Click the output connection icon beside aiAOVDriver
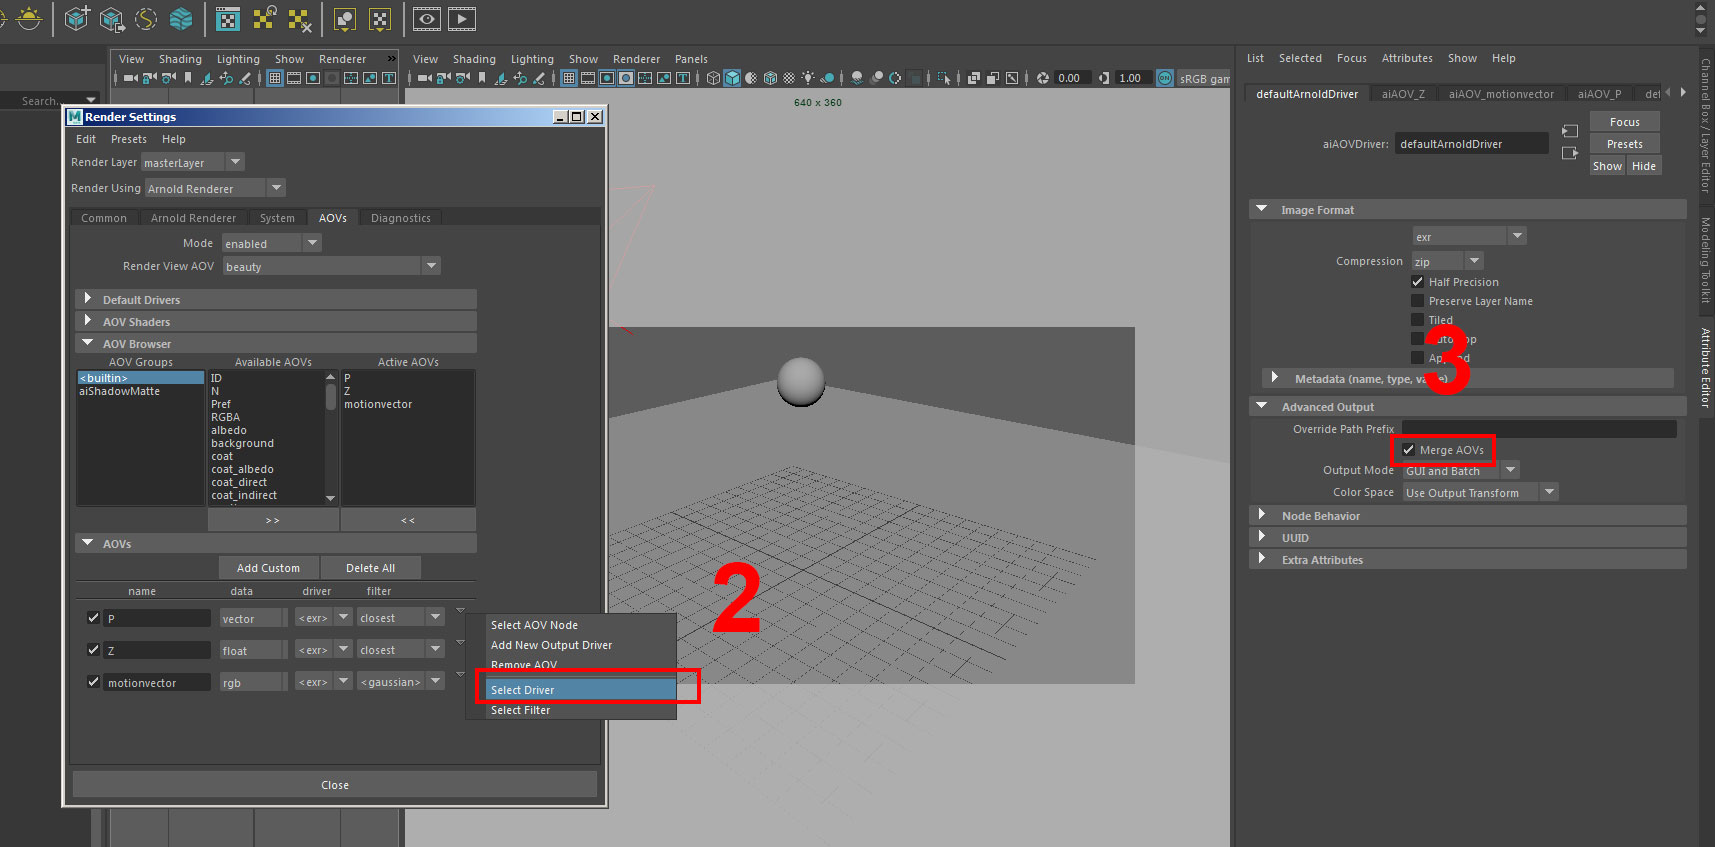 pyautogui.click(x=1570, y=153)
